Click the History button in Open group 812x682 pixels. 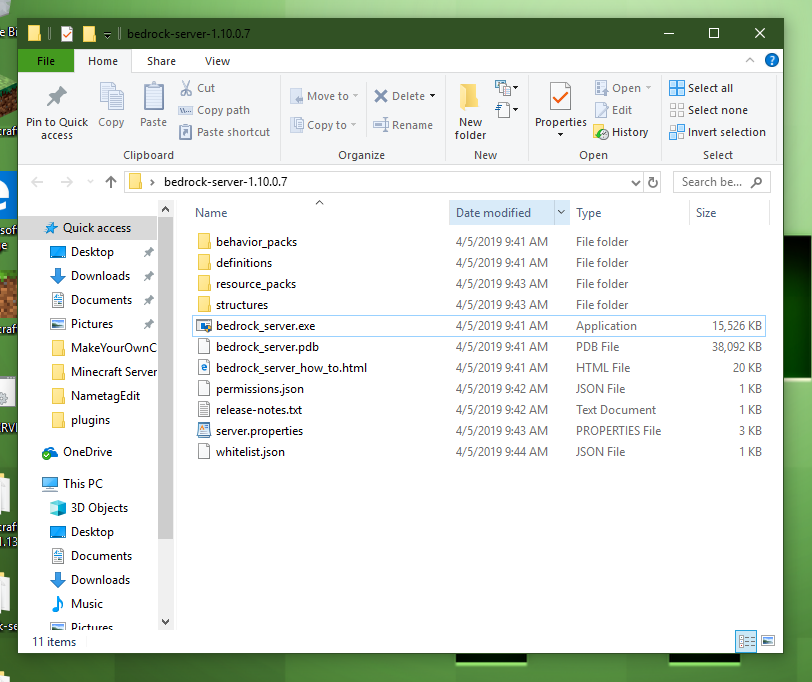point(621,132)
